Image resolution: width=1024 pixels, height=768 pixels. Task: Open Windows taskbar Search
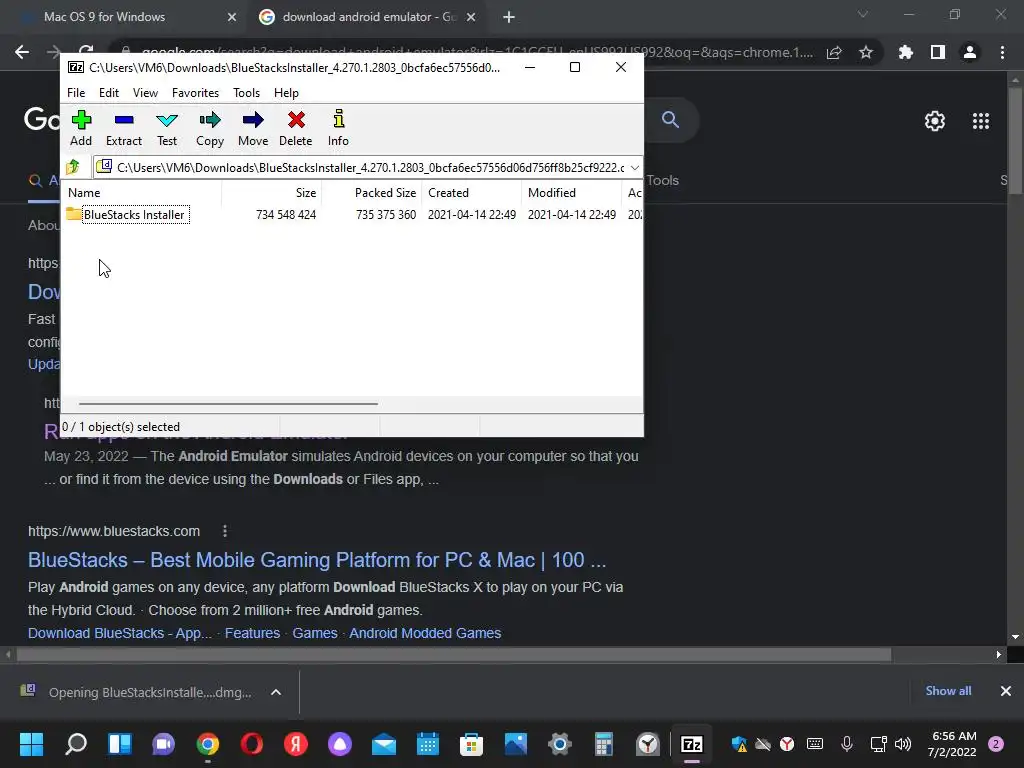pos(76,744)
